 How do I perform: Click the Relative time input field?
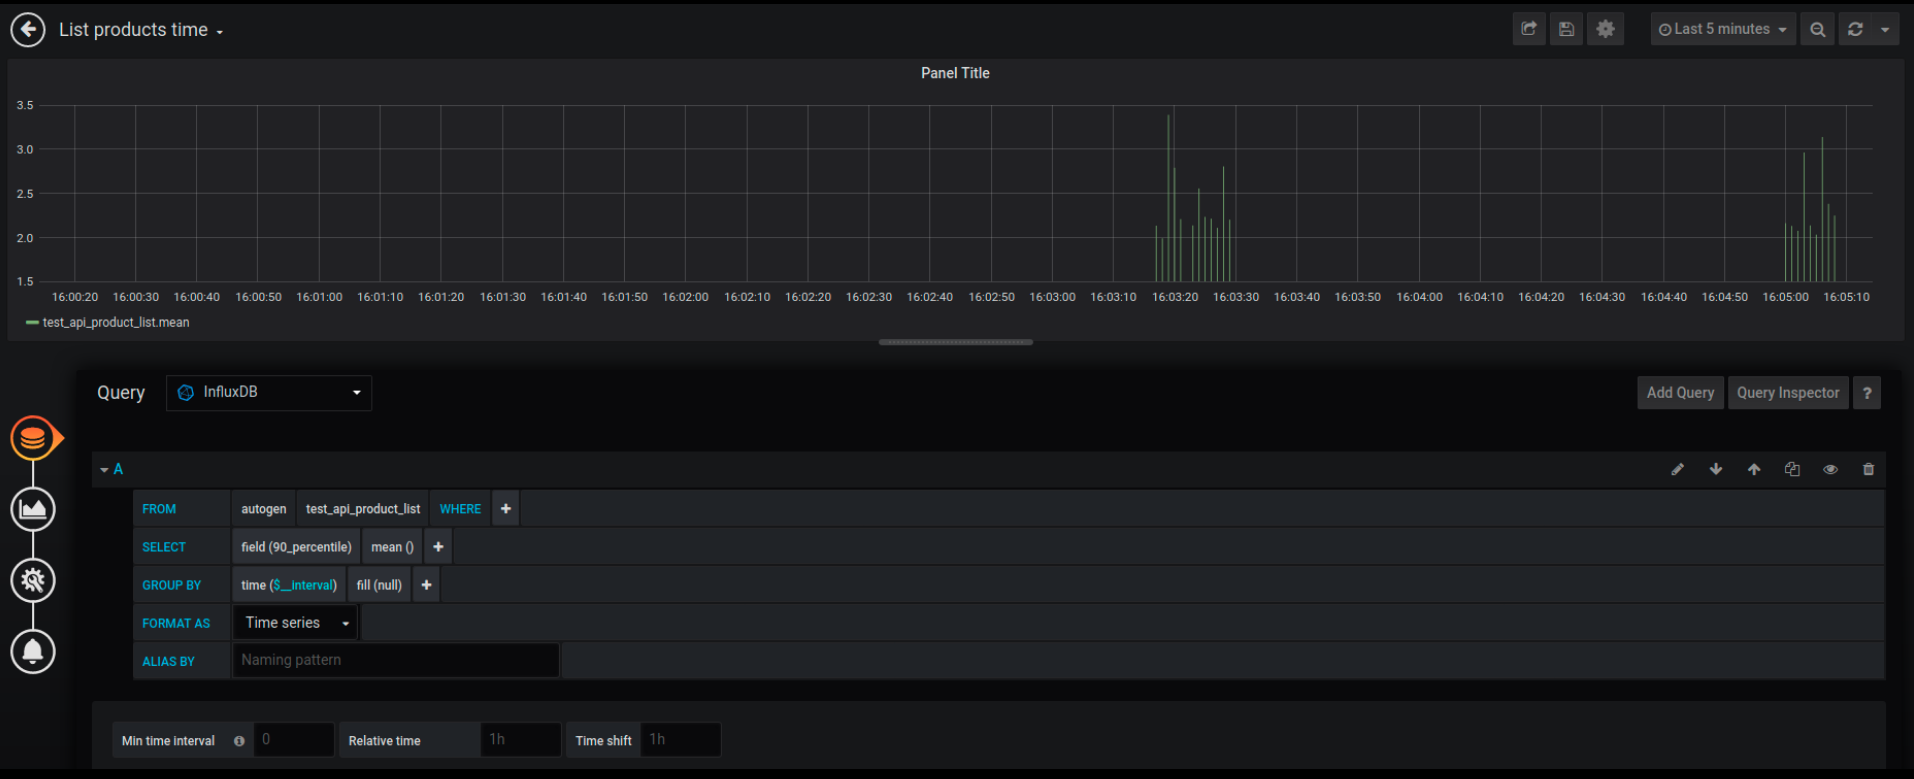coord(520,740)
